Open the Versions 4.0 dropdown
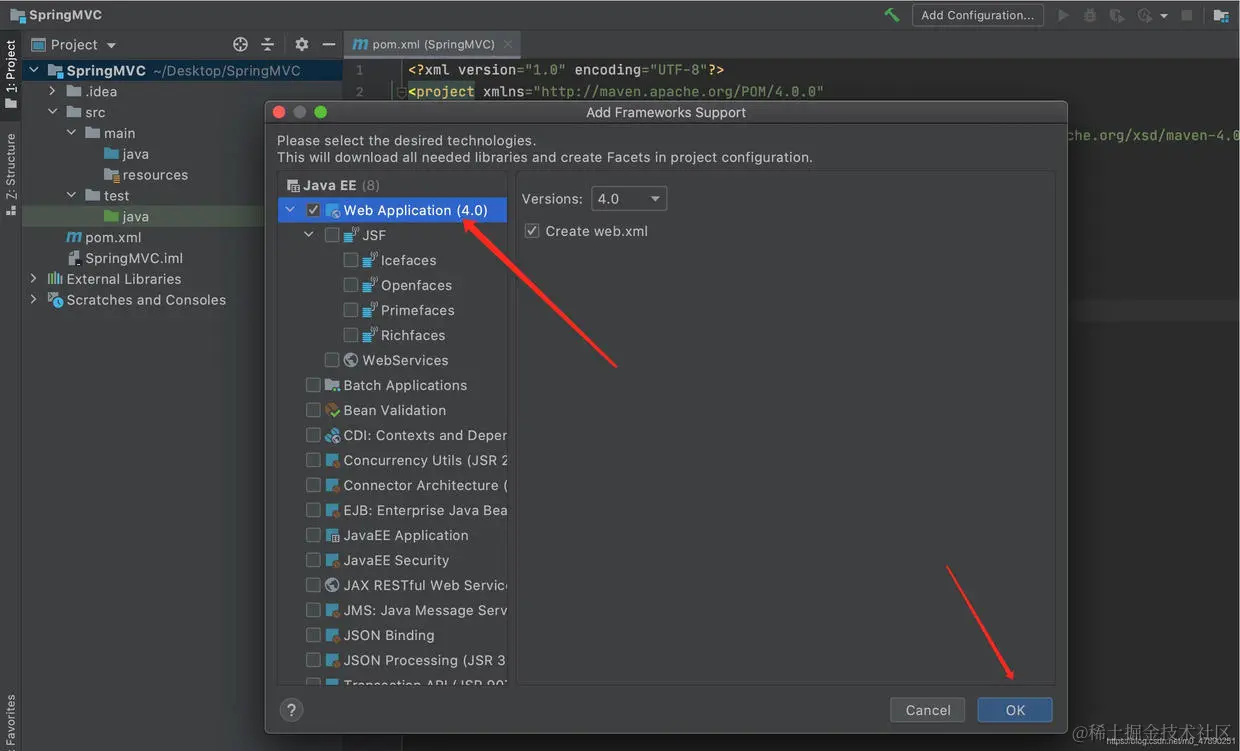 coord(629,199)
